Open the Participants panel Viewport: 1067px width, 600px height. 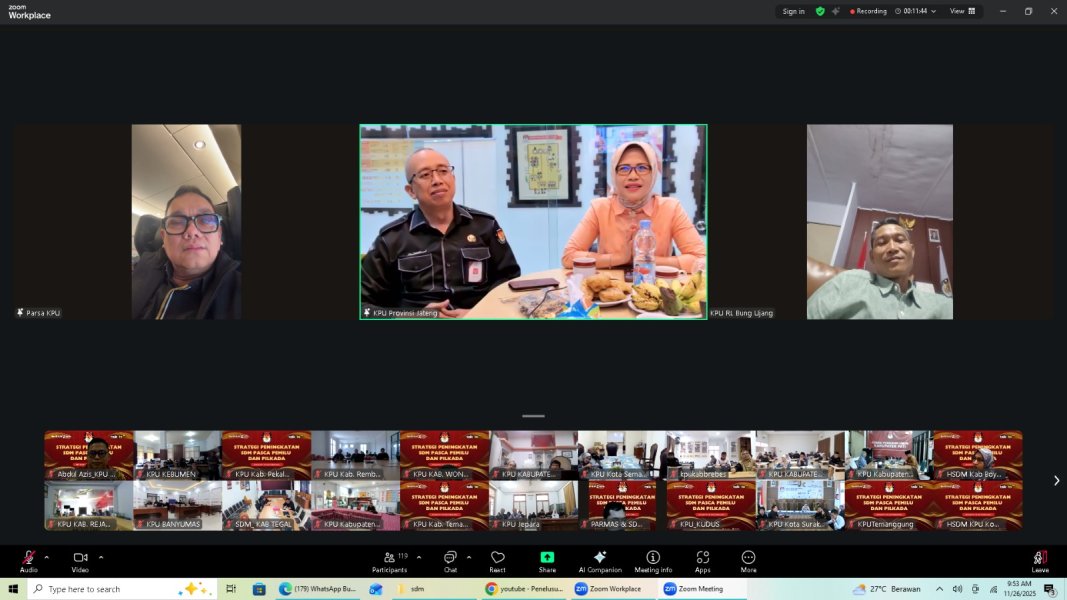389,558
